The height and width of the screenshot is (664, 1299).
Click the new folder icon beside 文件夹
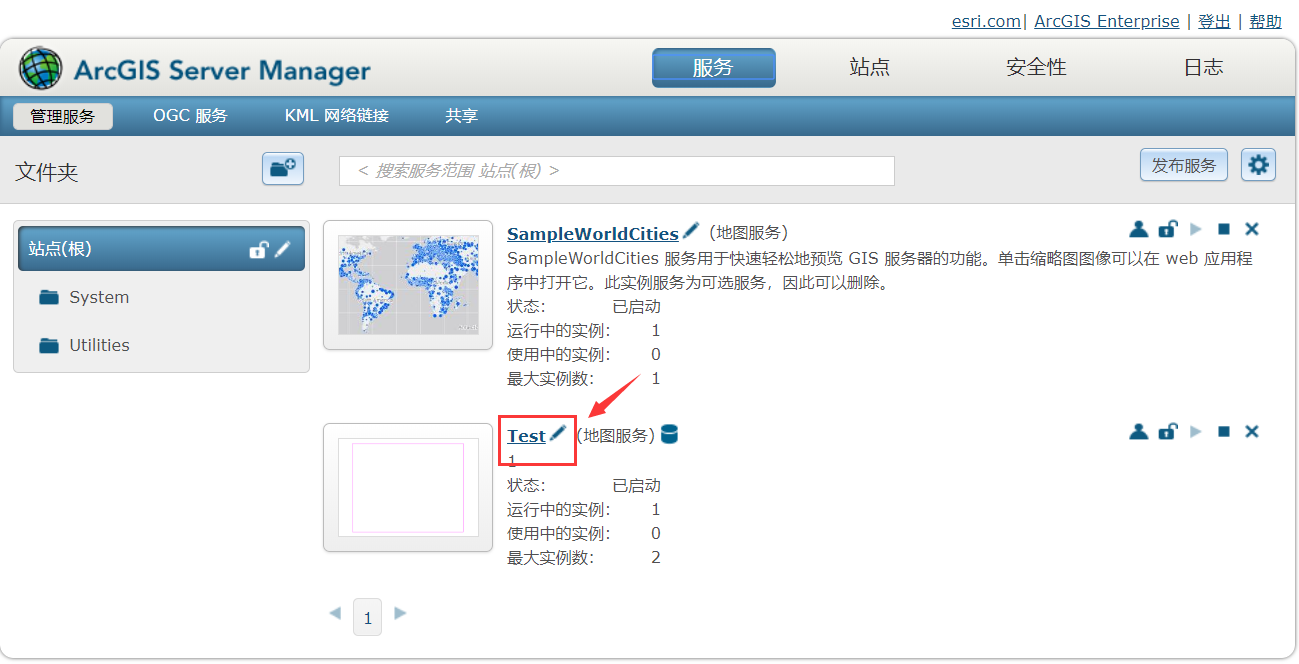pyautogui.click(x=283, y=168)
